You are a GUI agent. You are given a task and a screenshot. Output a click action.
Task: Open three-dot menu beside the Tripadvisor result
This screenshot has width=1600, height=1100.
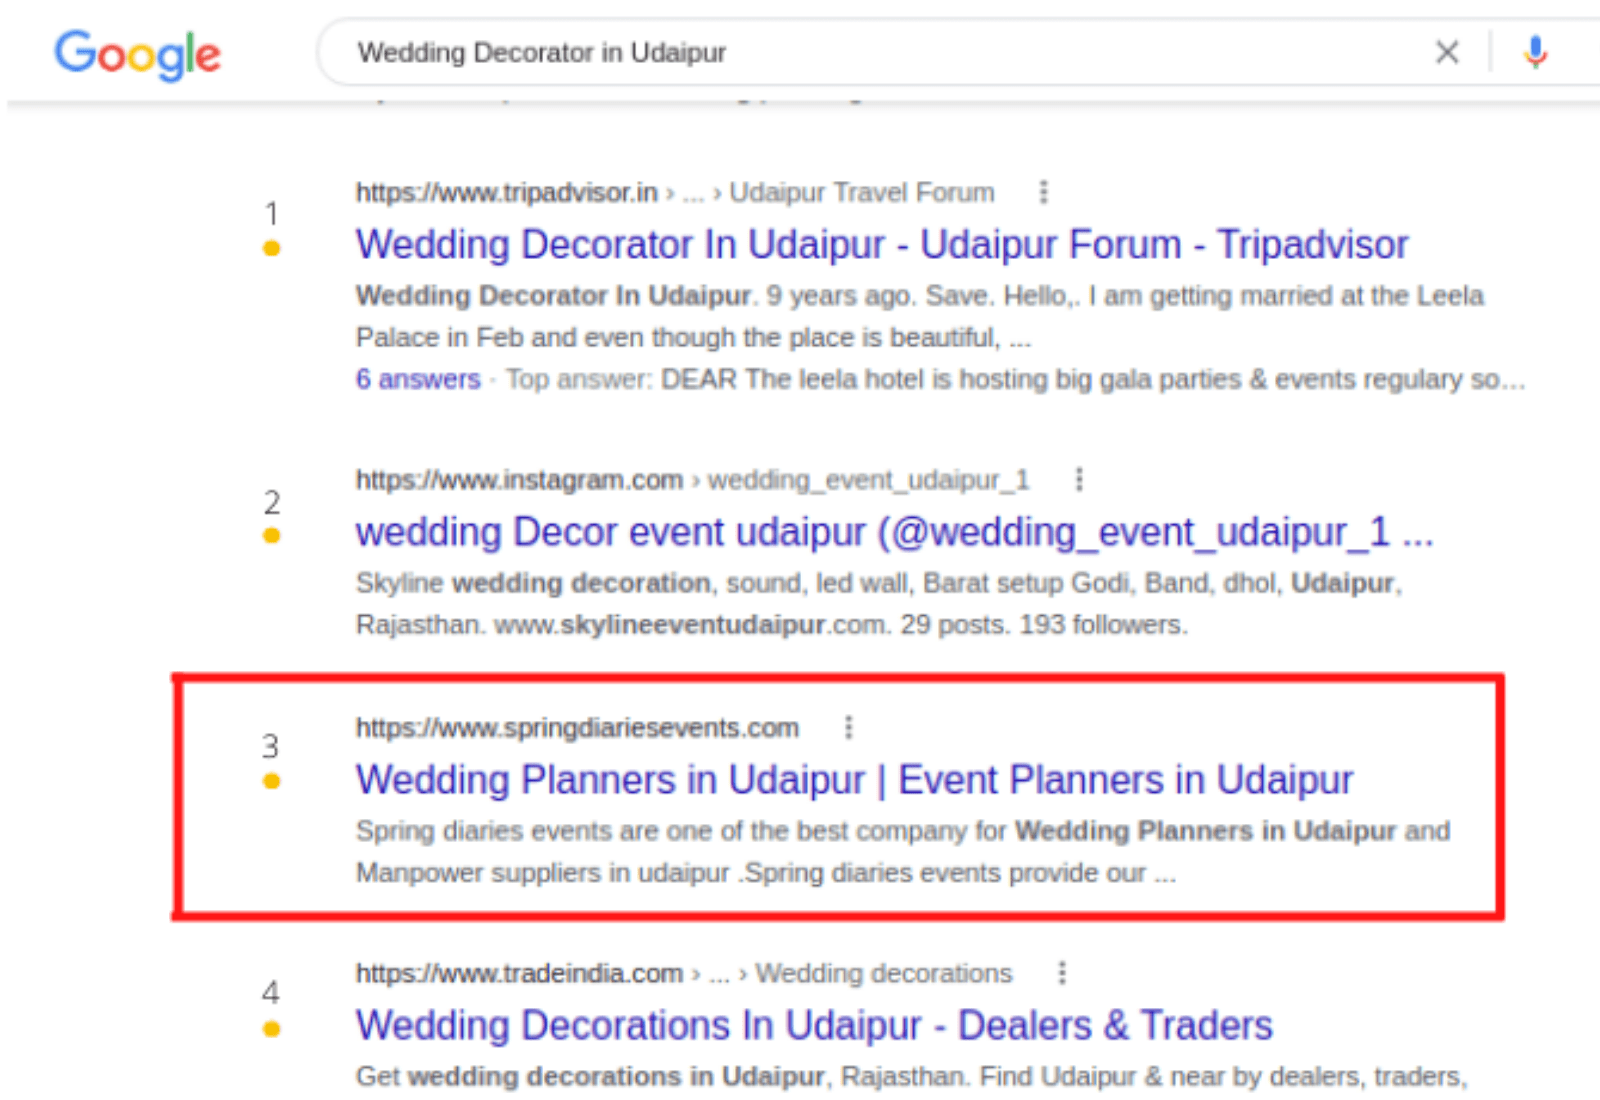click(x=1043, y=192)
